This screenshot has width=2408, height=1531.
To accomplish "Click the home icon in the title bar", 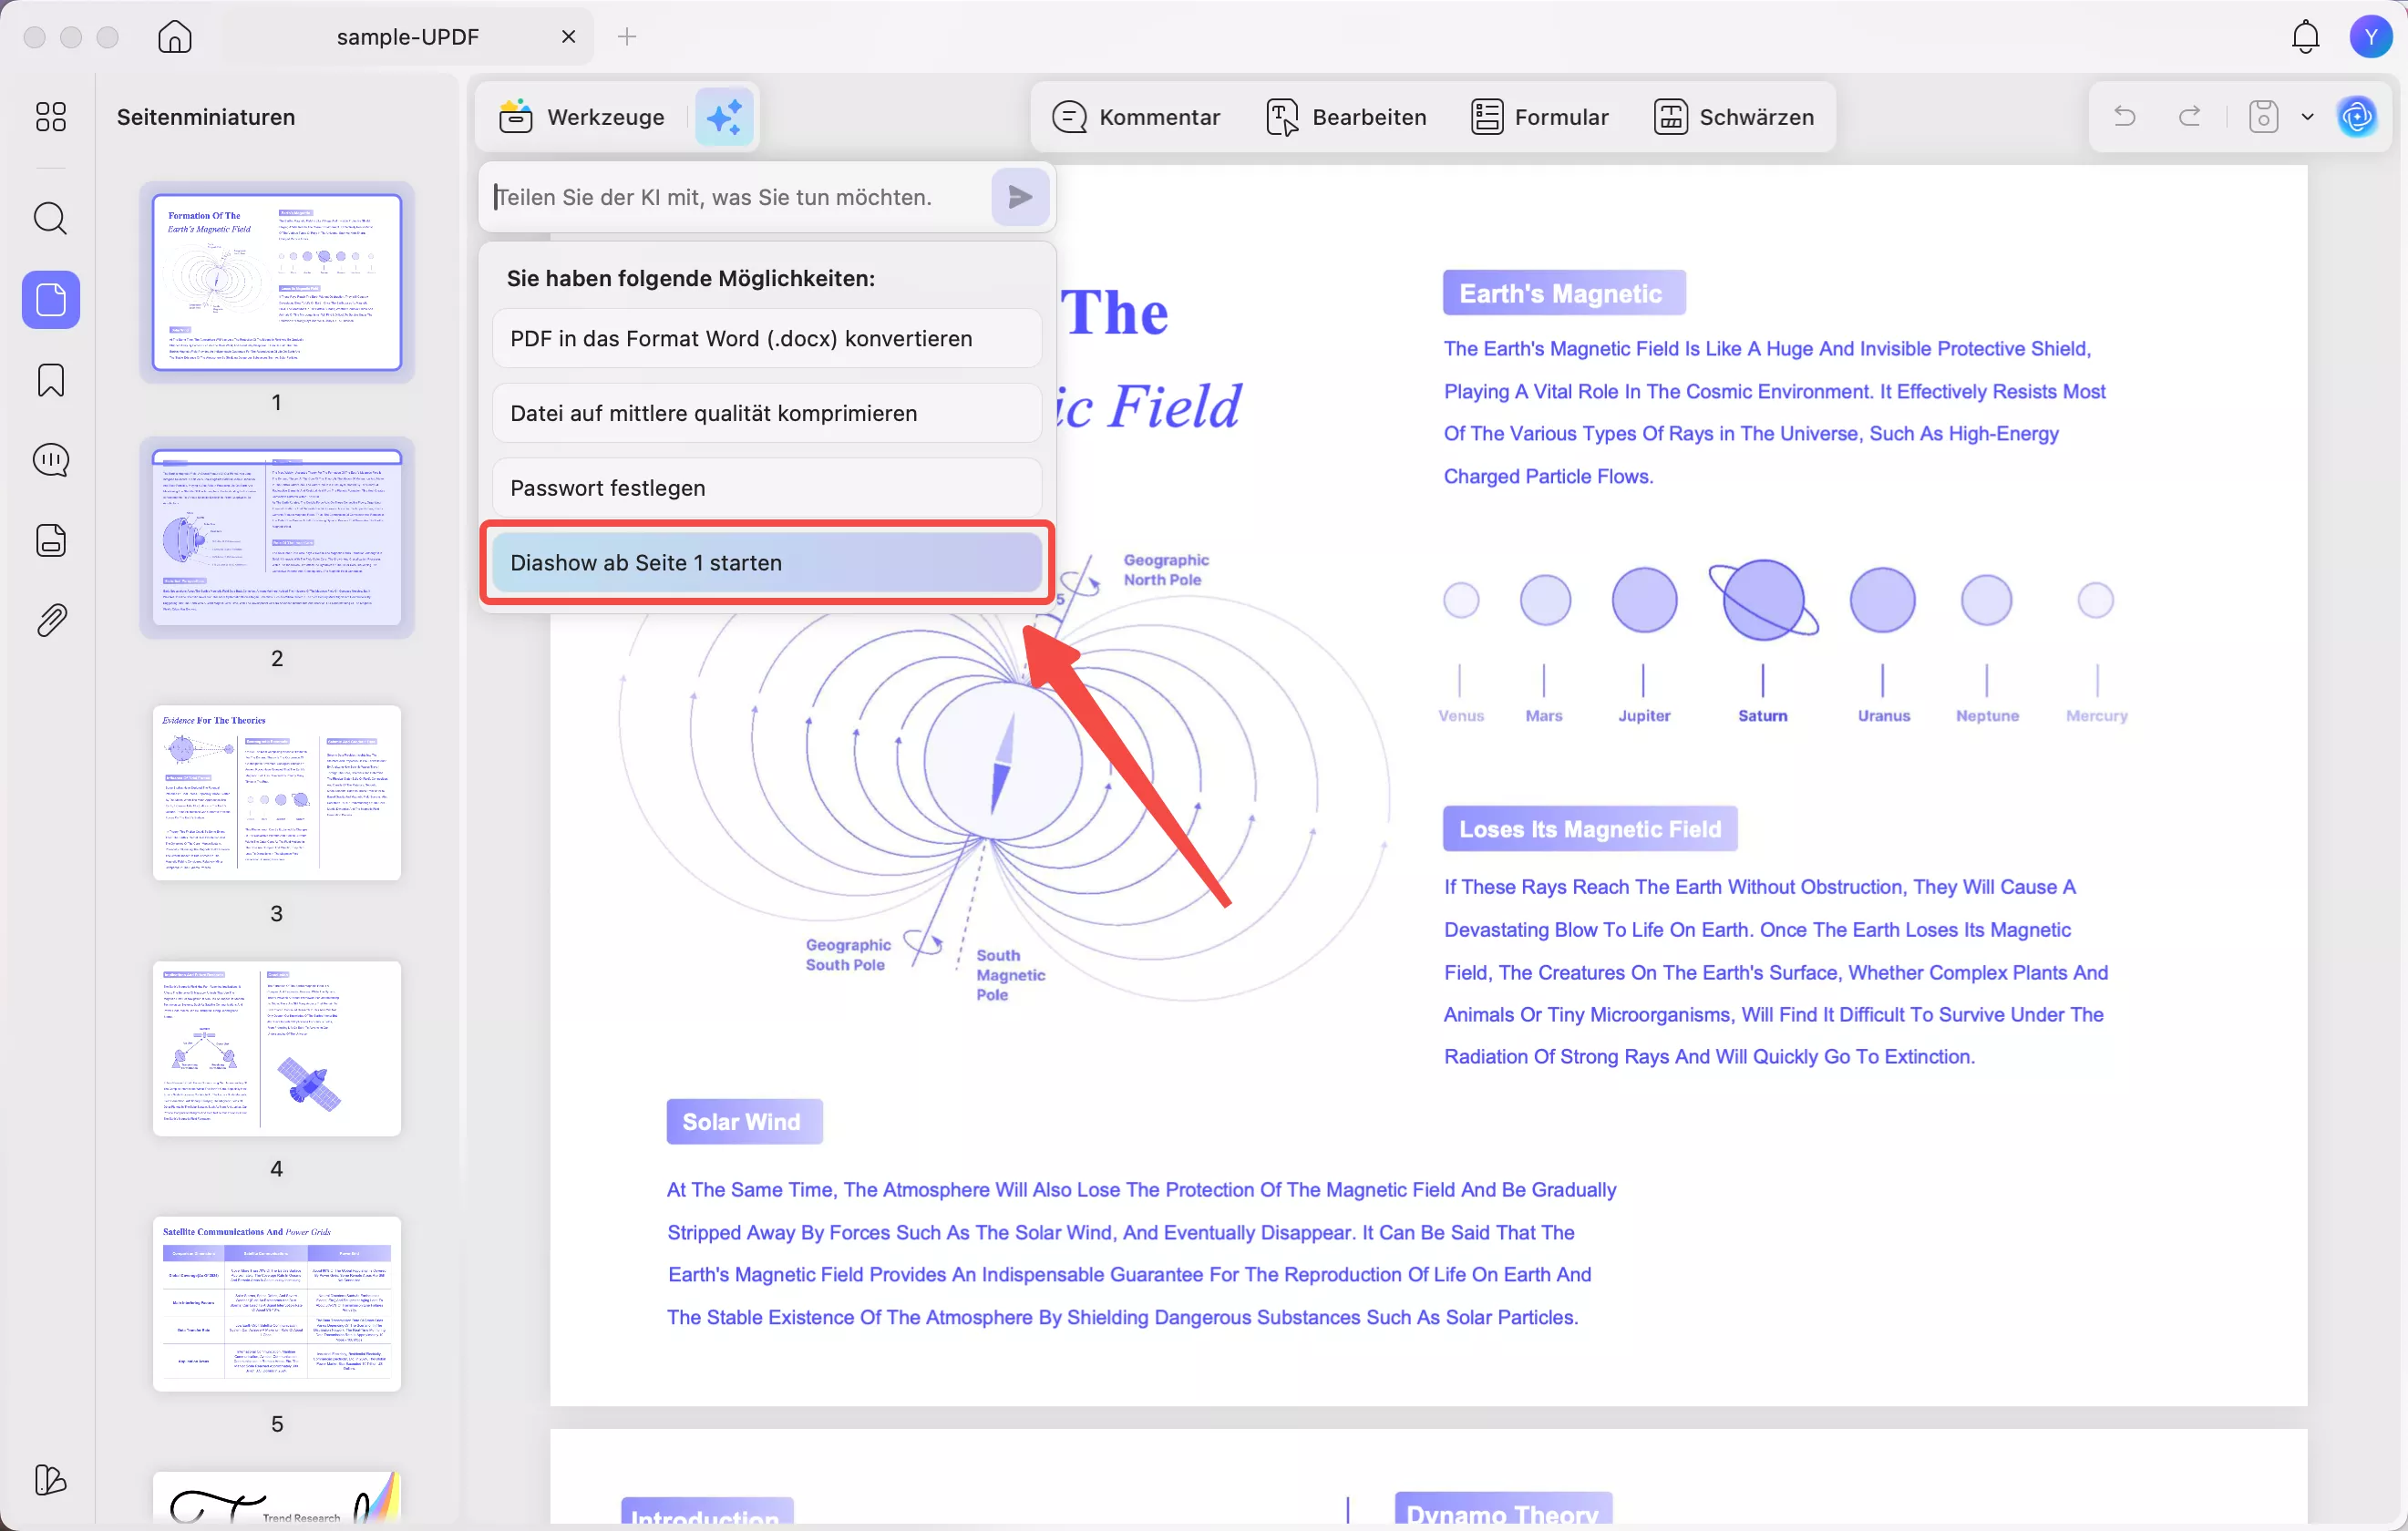I will [x=175, y=37].
